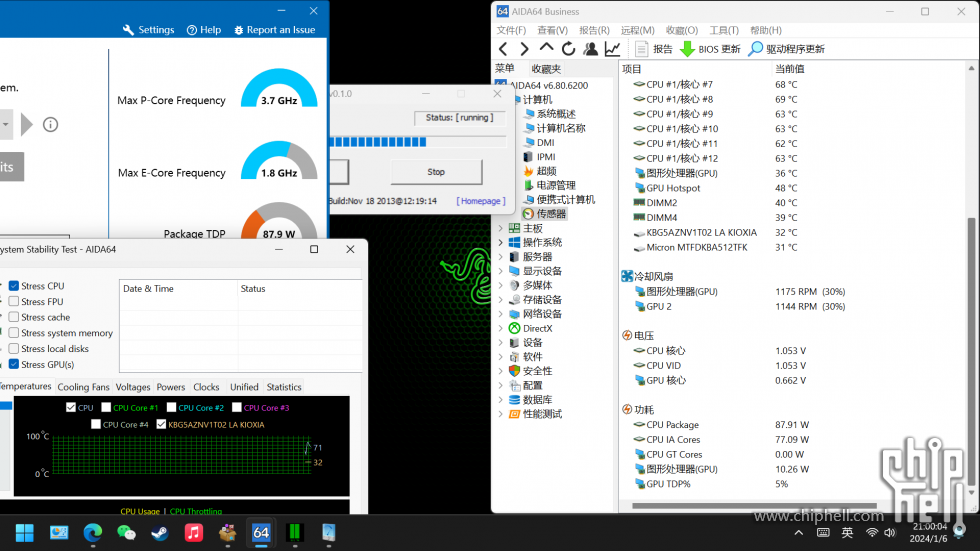The image size is (980, 551).
Task: Open the 报告(R) menu
Action: (594, 30)
